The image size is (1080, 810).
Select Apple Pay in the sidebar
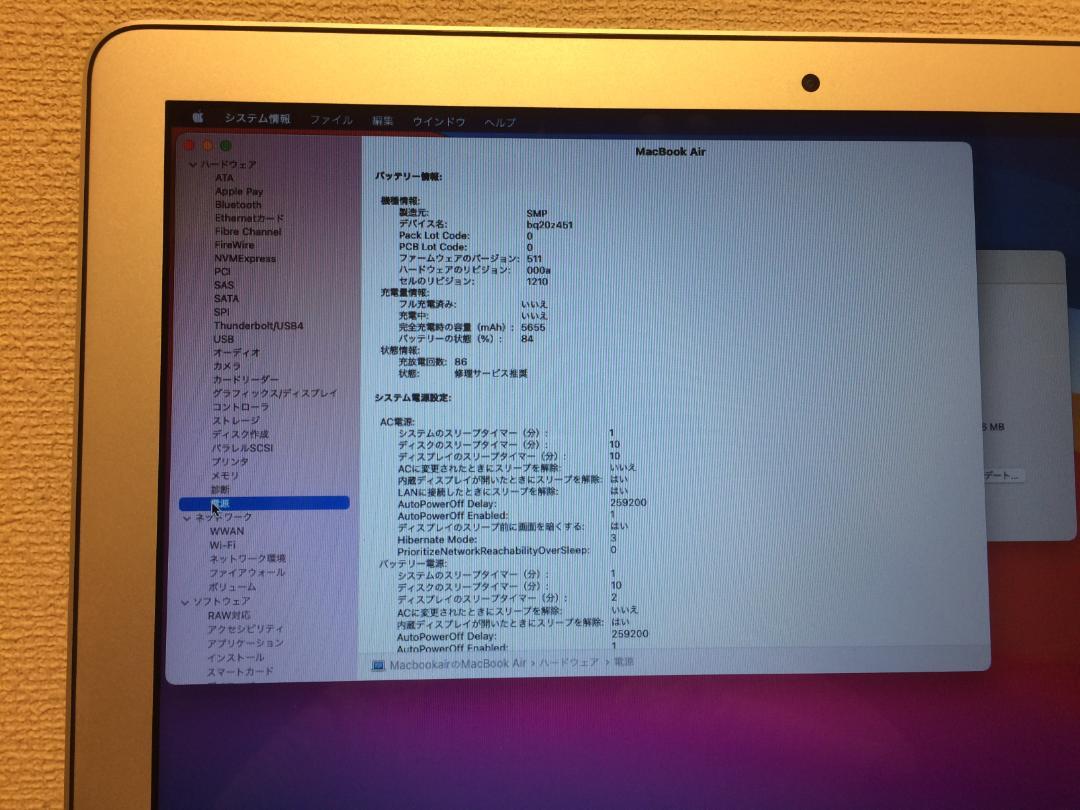pos(238,191)
